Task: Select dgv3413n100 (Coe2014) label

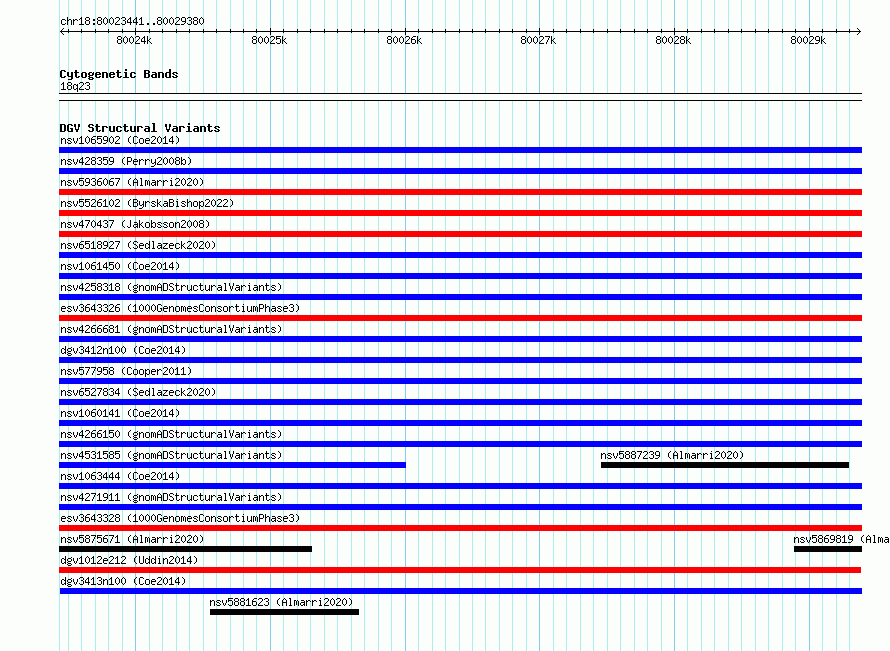Action: point(123,581)
